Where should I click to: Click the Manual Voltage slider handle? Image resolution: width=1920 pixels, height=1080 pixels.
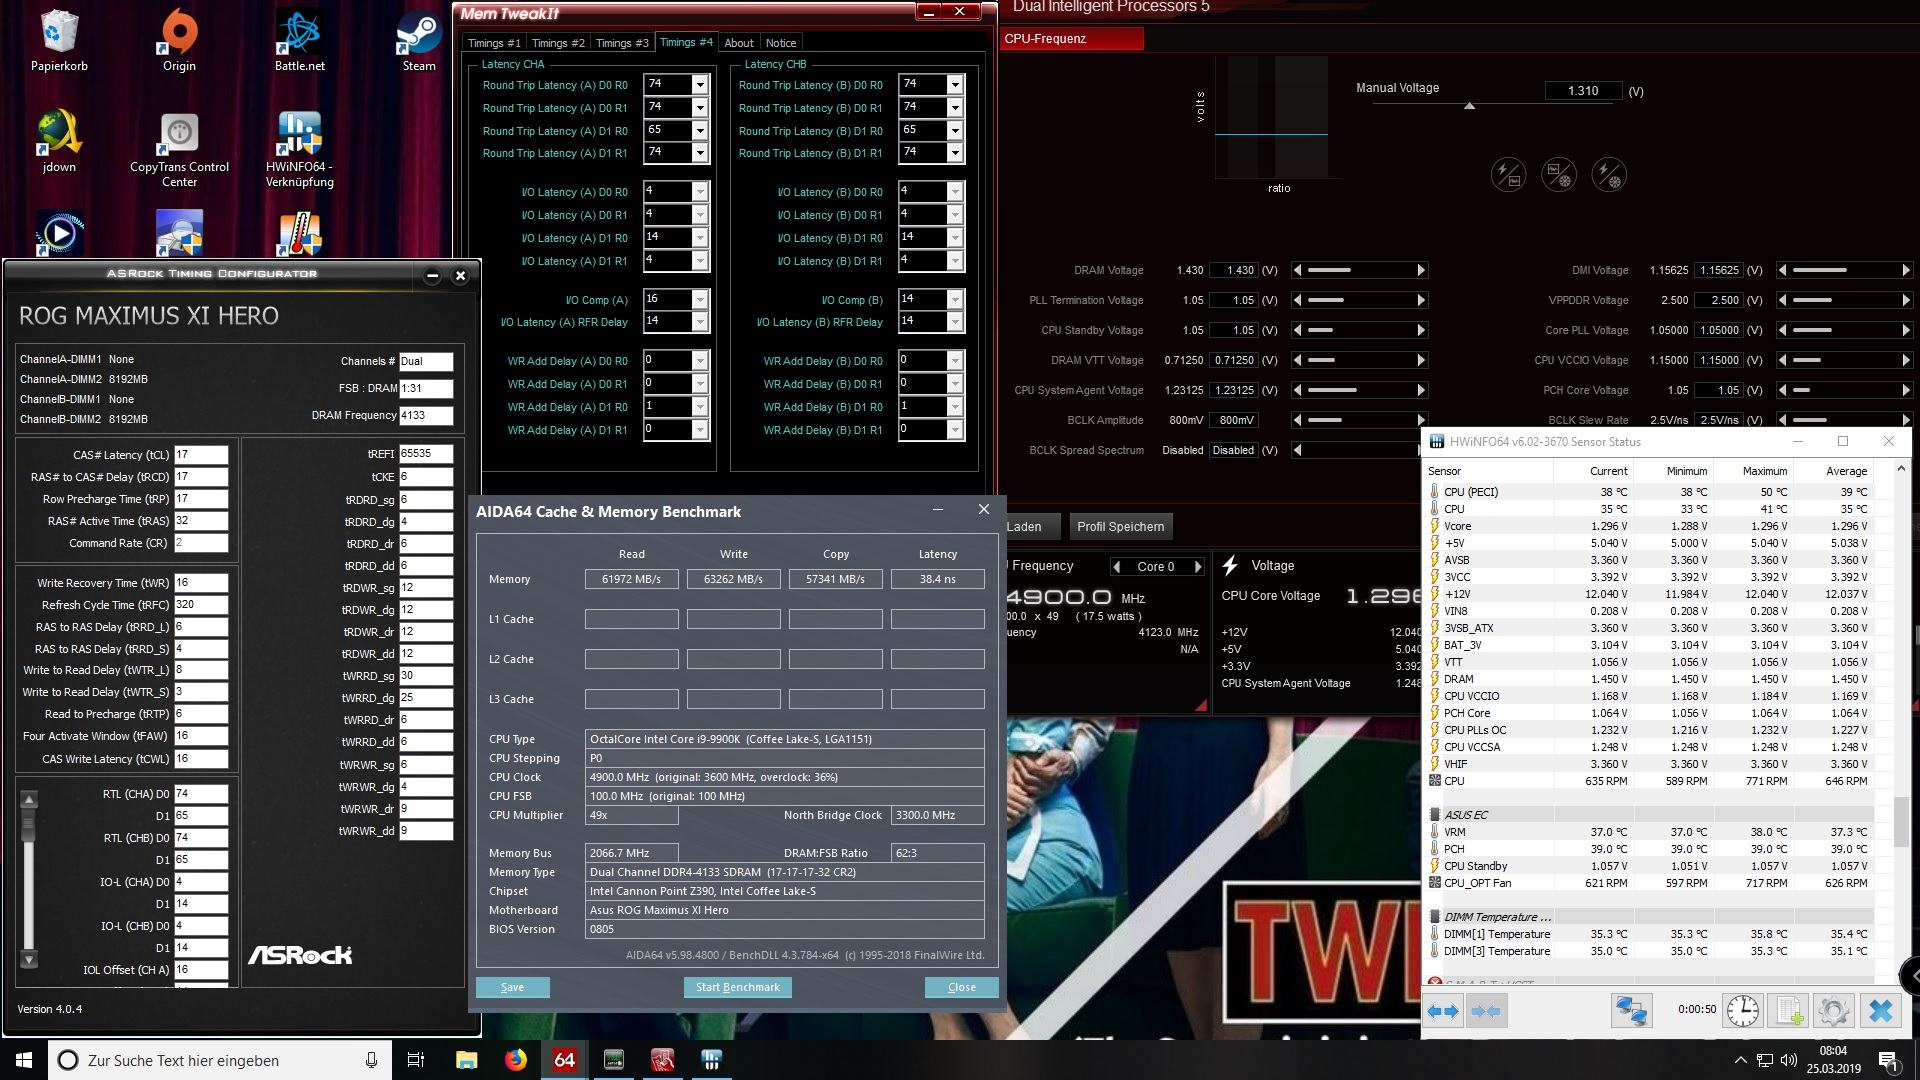coord(1469,106)
